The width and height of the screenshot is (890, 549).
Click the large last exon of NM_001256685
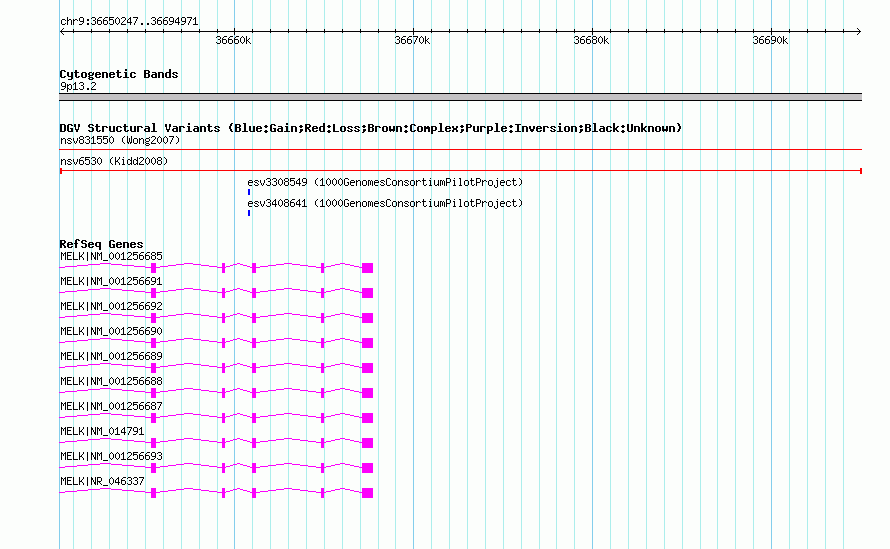[x=367, y=268]
